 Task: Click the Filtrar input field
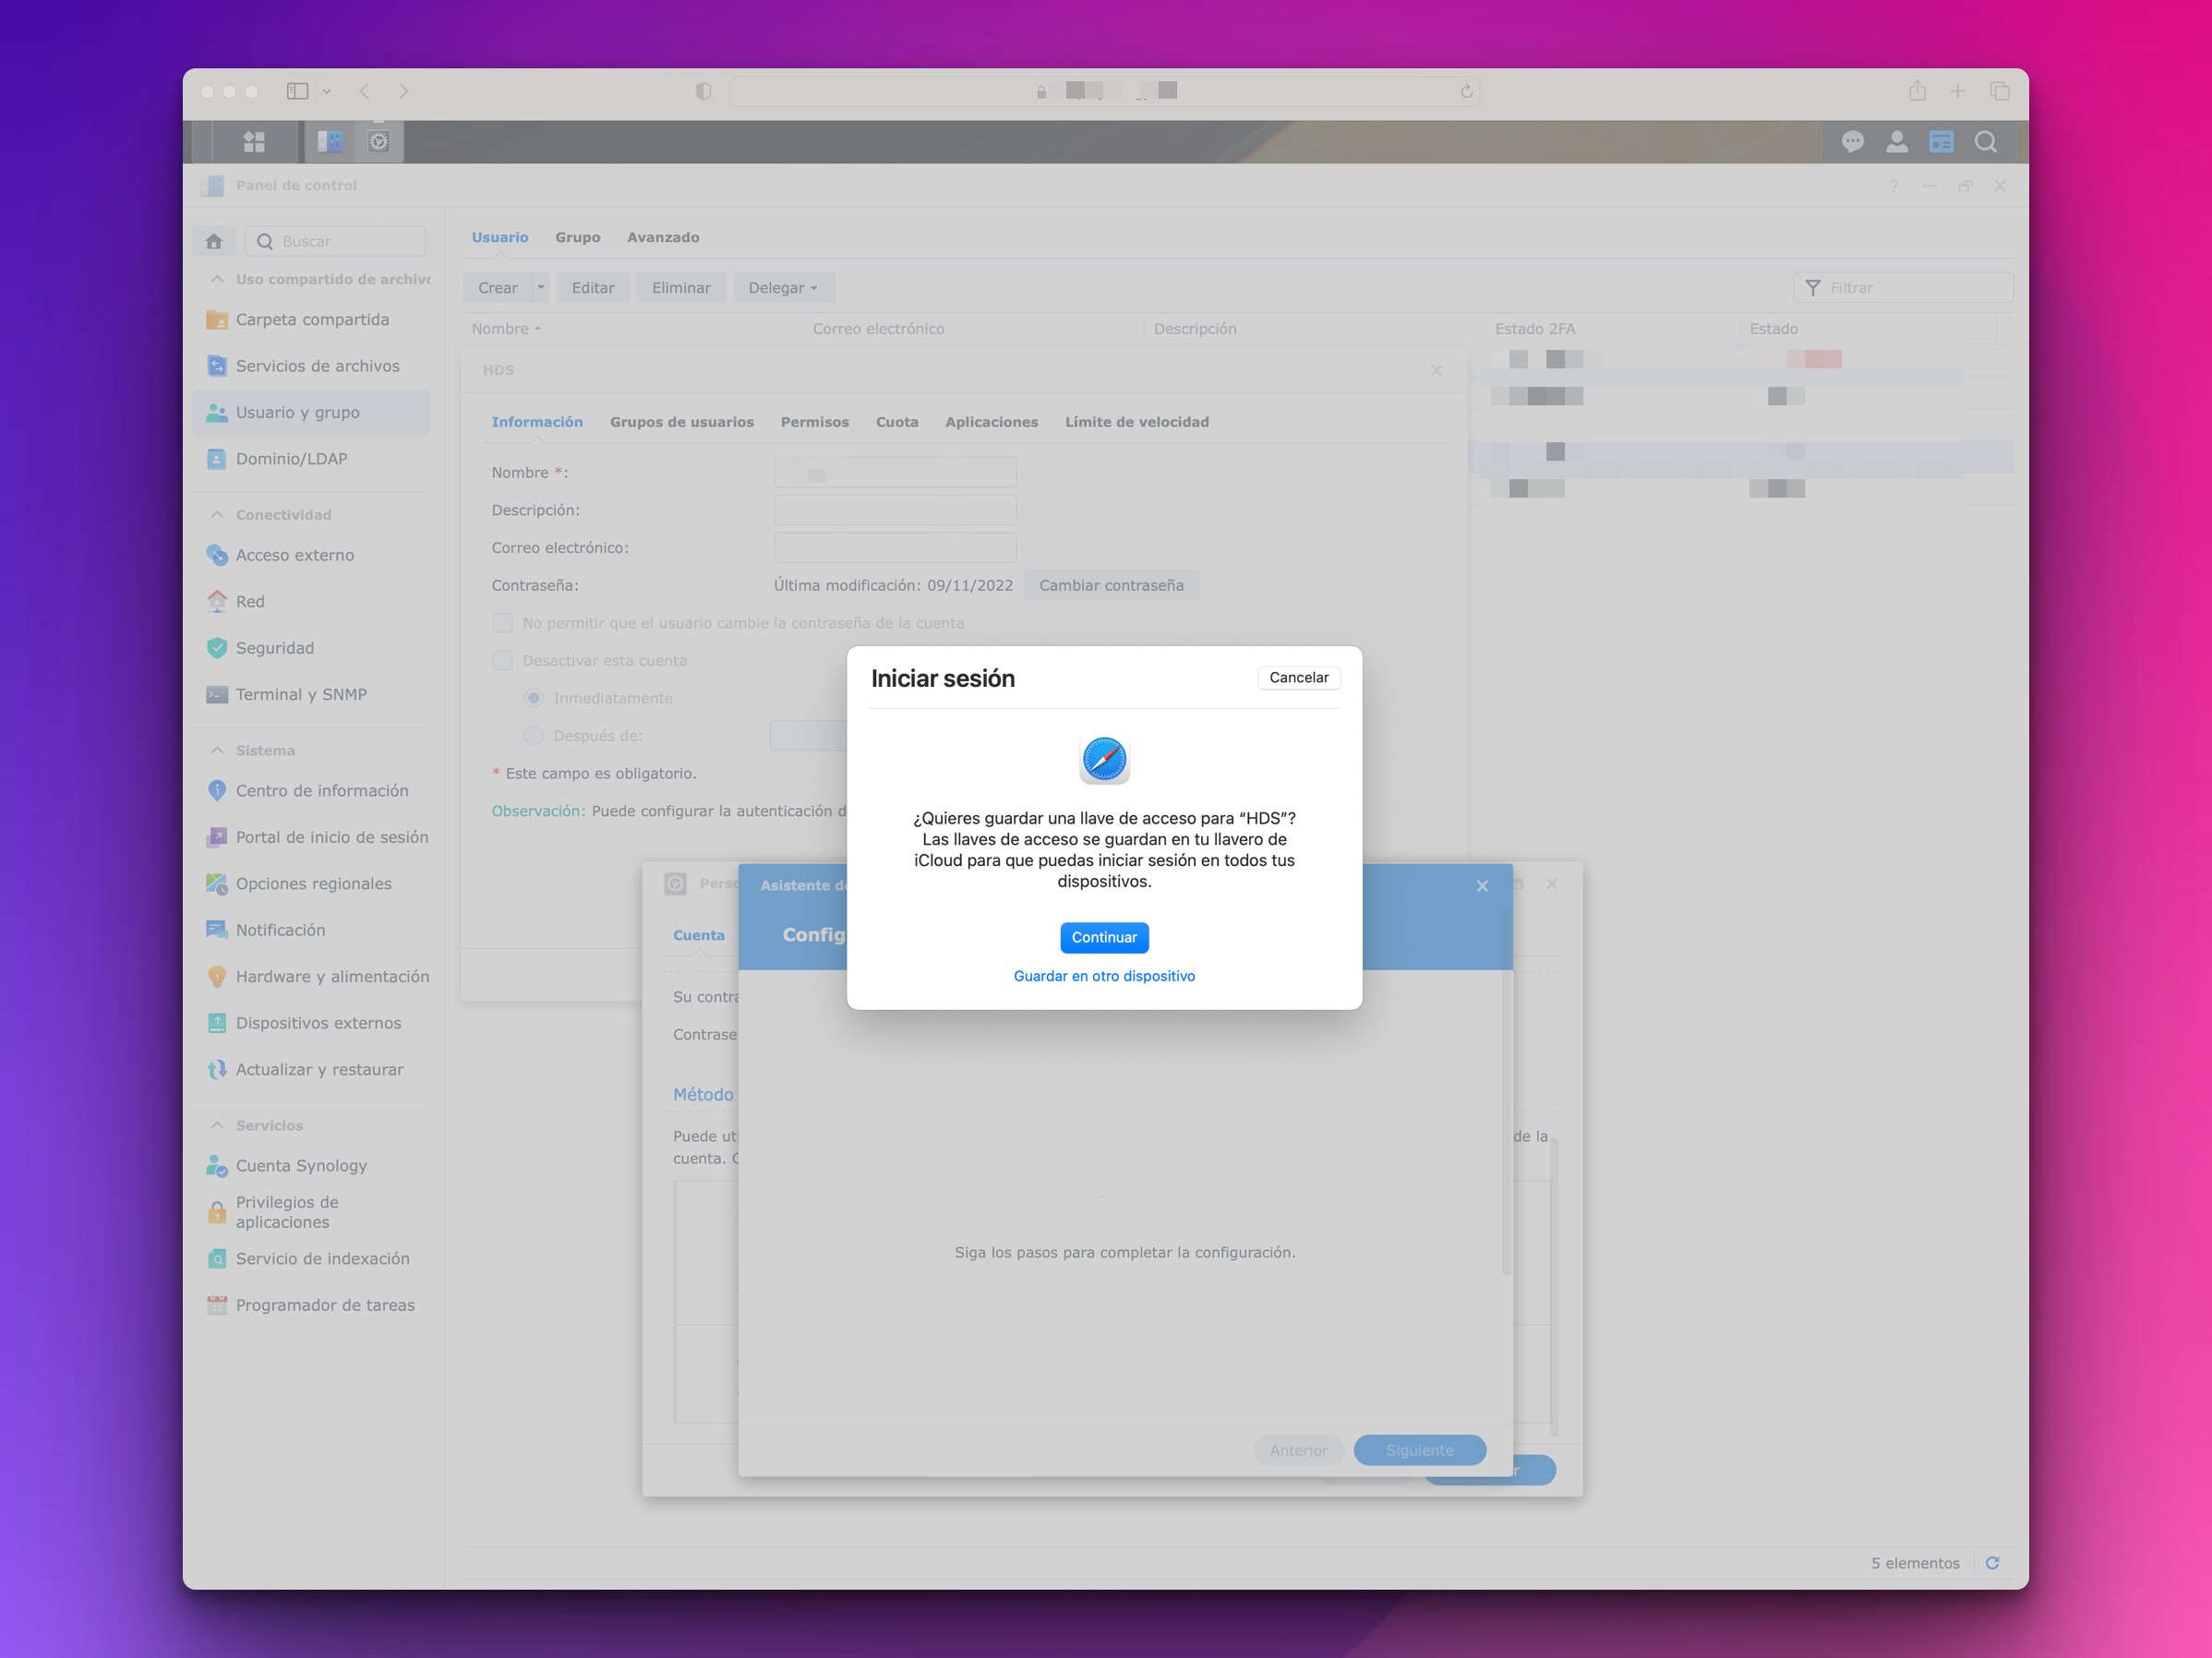click(1903, 288)
